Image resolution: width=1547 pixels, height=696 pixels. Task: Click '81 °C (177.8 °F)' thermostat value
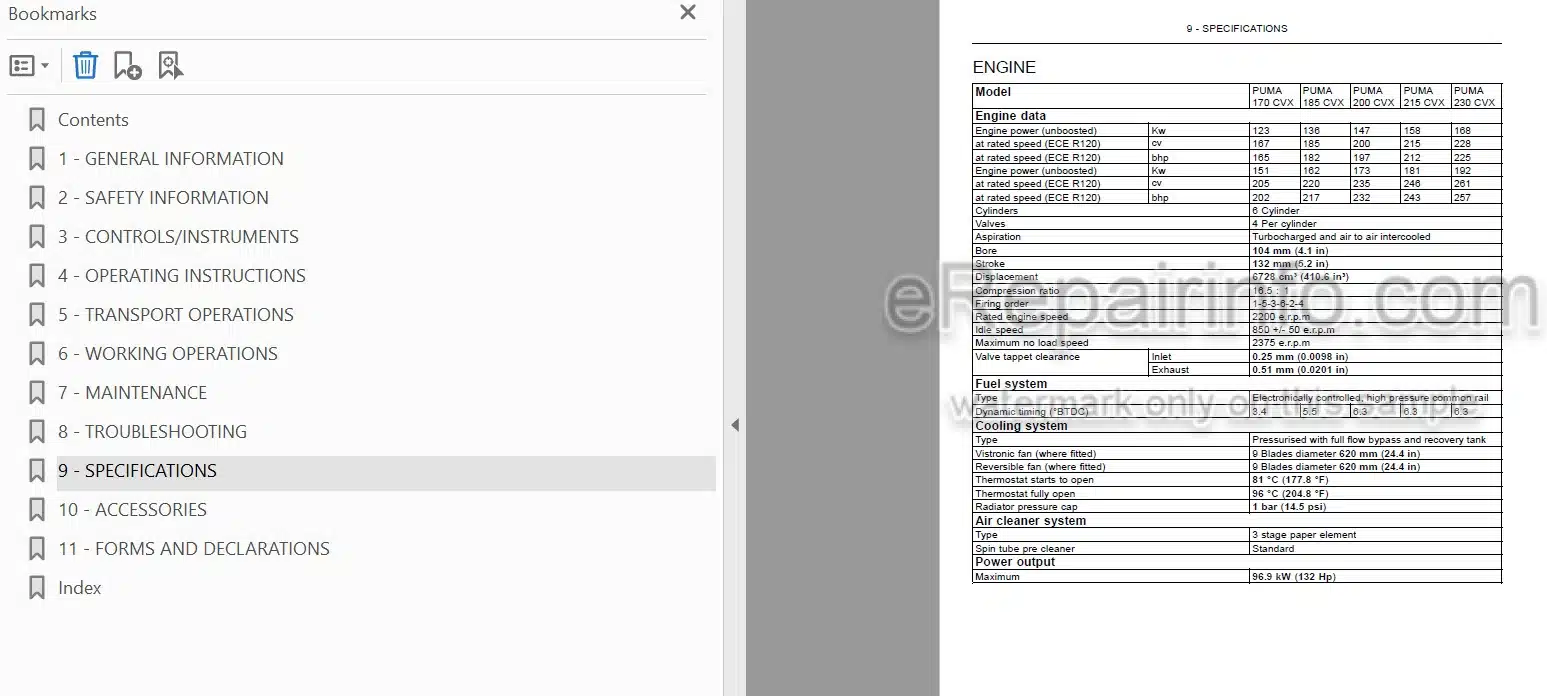pyautogui.click(x=1290, y=480)
